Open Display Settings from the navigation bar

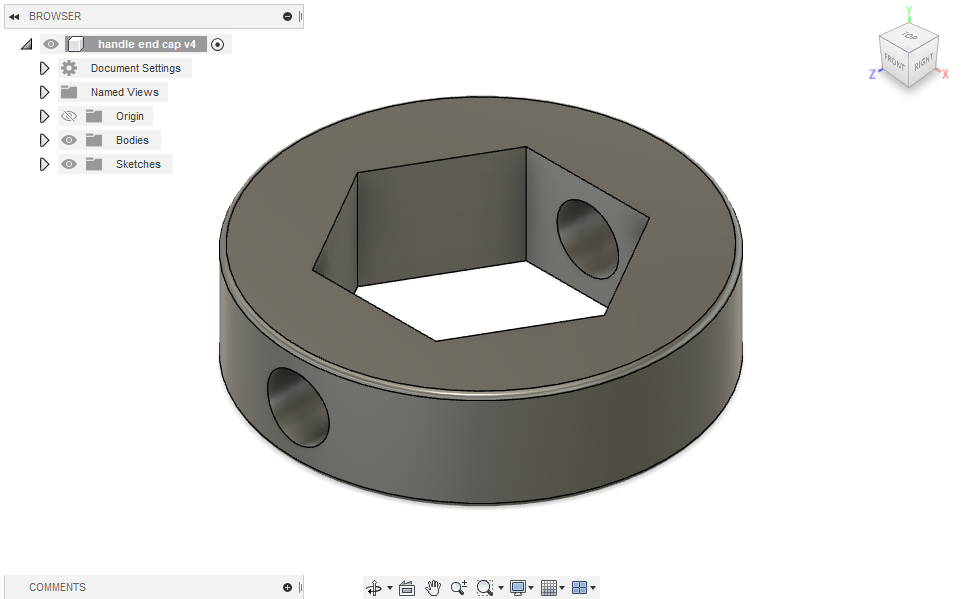click(516, 588)
